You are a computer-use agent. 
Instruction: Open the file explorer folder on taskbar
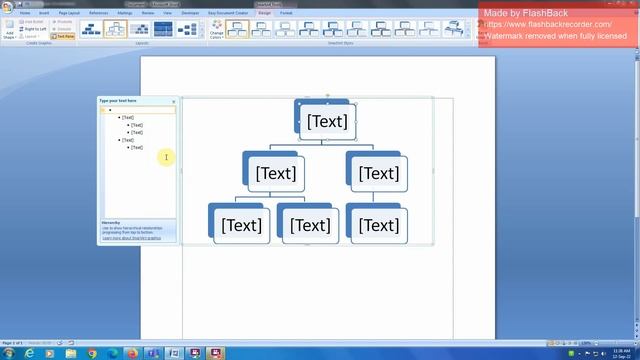(71, 353)
